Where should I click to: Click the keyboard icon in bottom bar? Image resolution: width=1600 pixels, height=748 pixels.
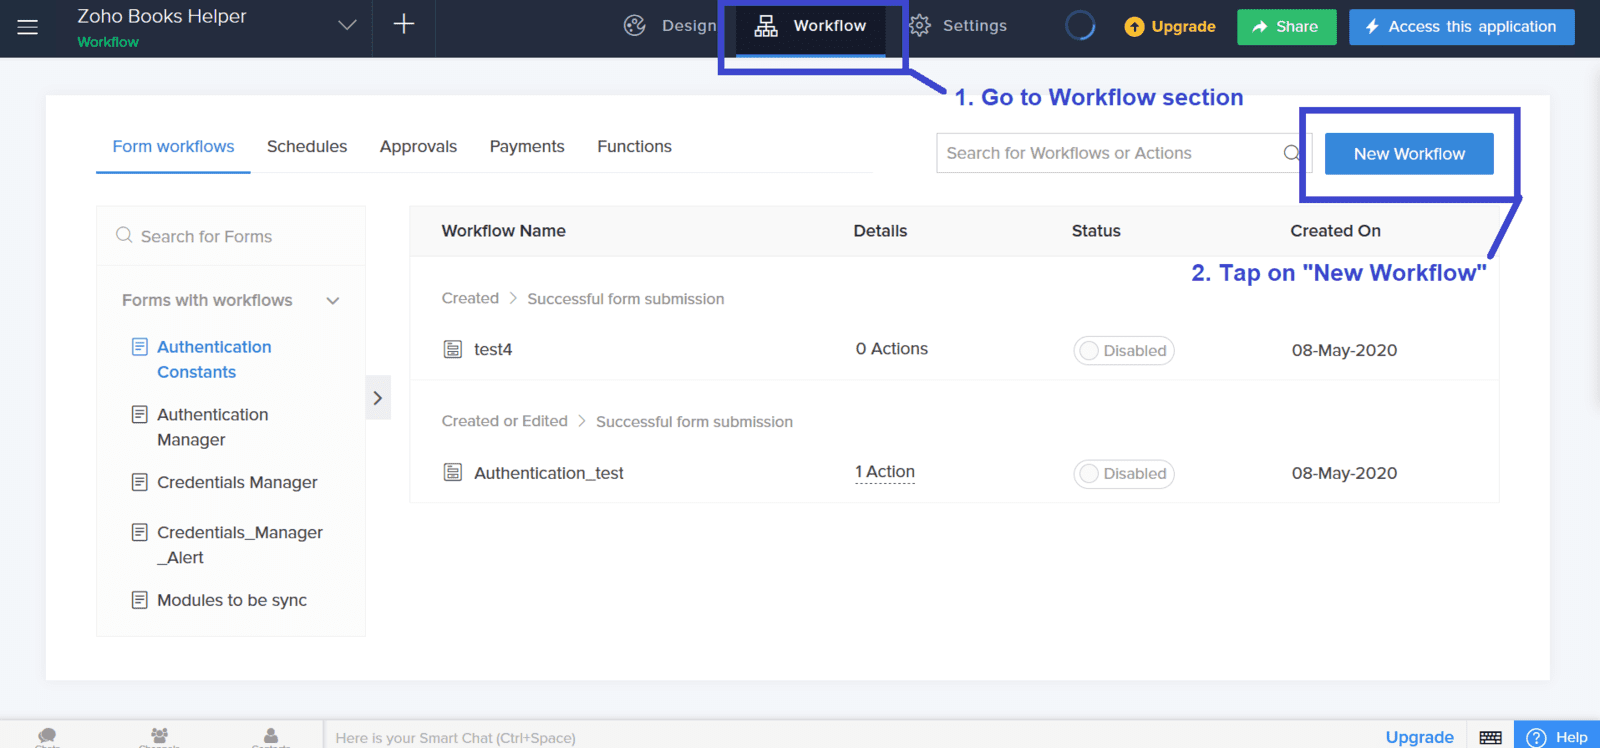point(1490,737)
